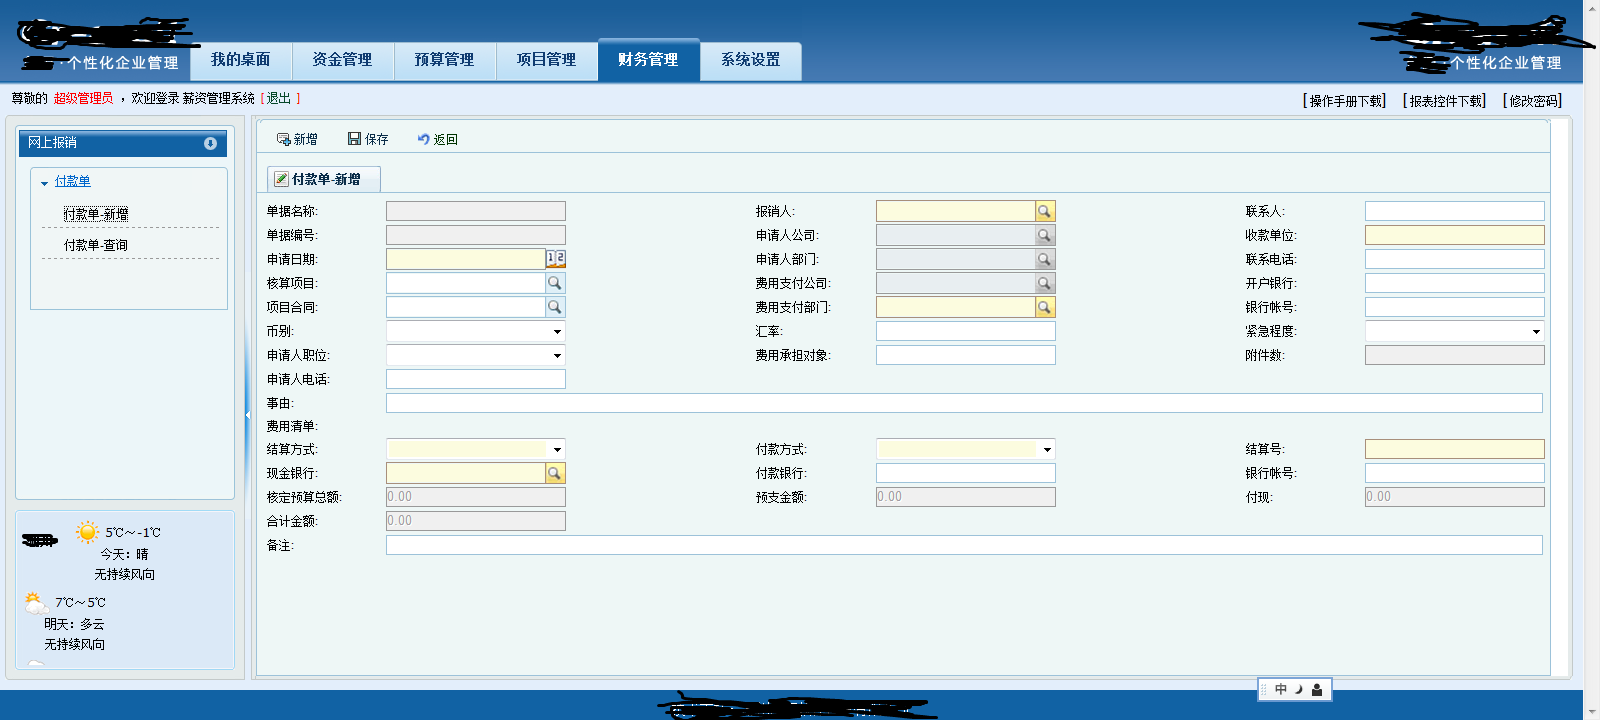Image resolution: width=1600 pixels, height=720 pixels.
Task: Focus the 费用承担对象 input field
Action: coord(966,355)
